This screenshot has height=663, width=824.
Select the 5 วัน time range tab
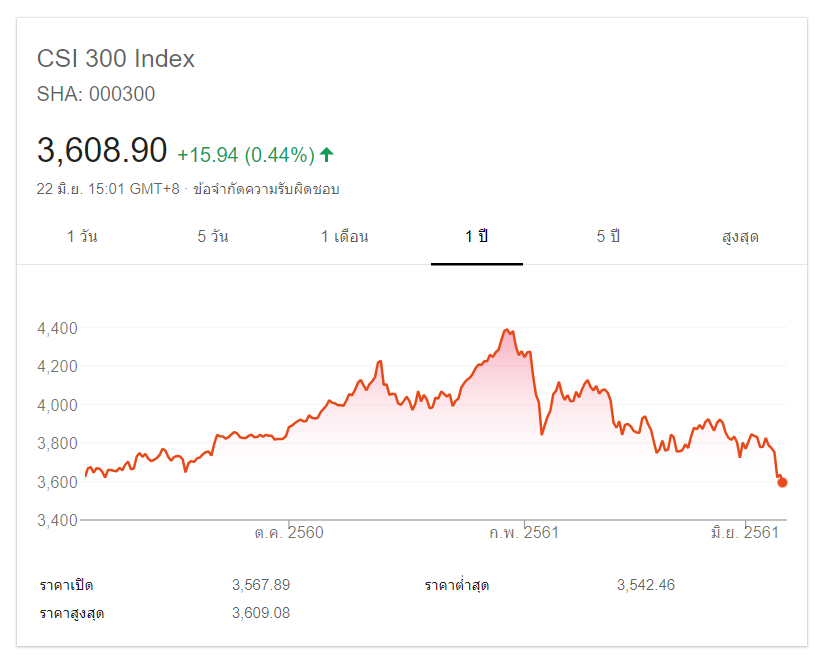coord(213,237)
